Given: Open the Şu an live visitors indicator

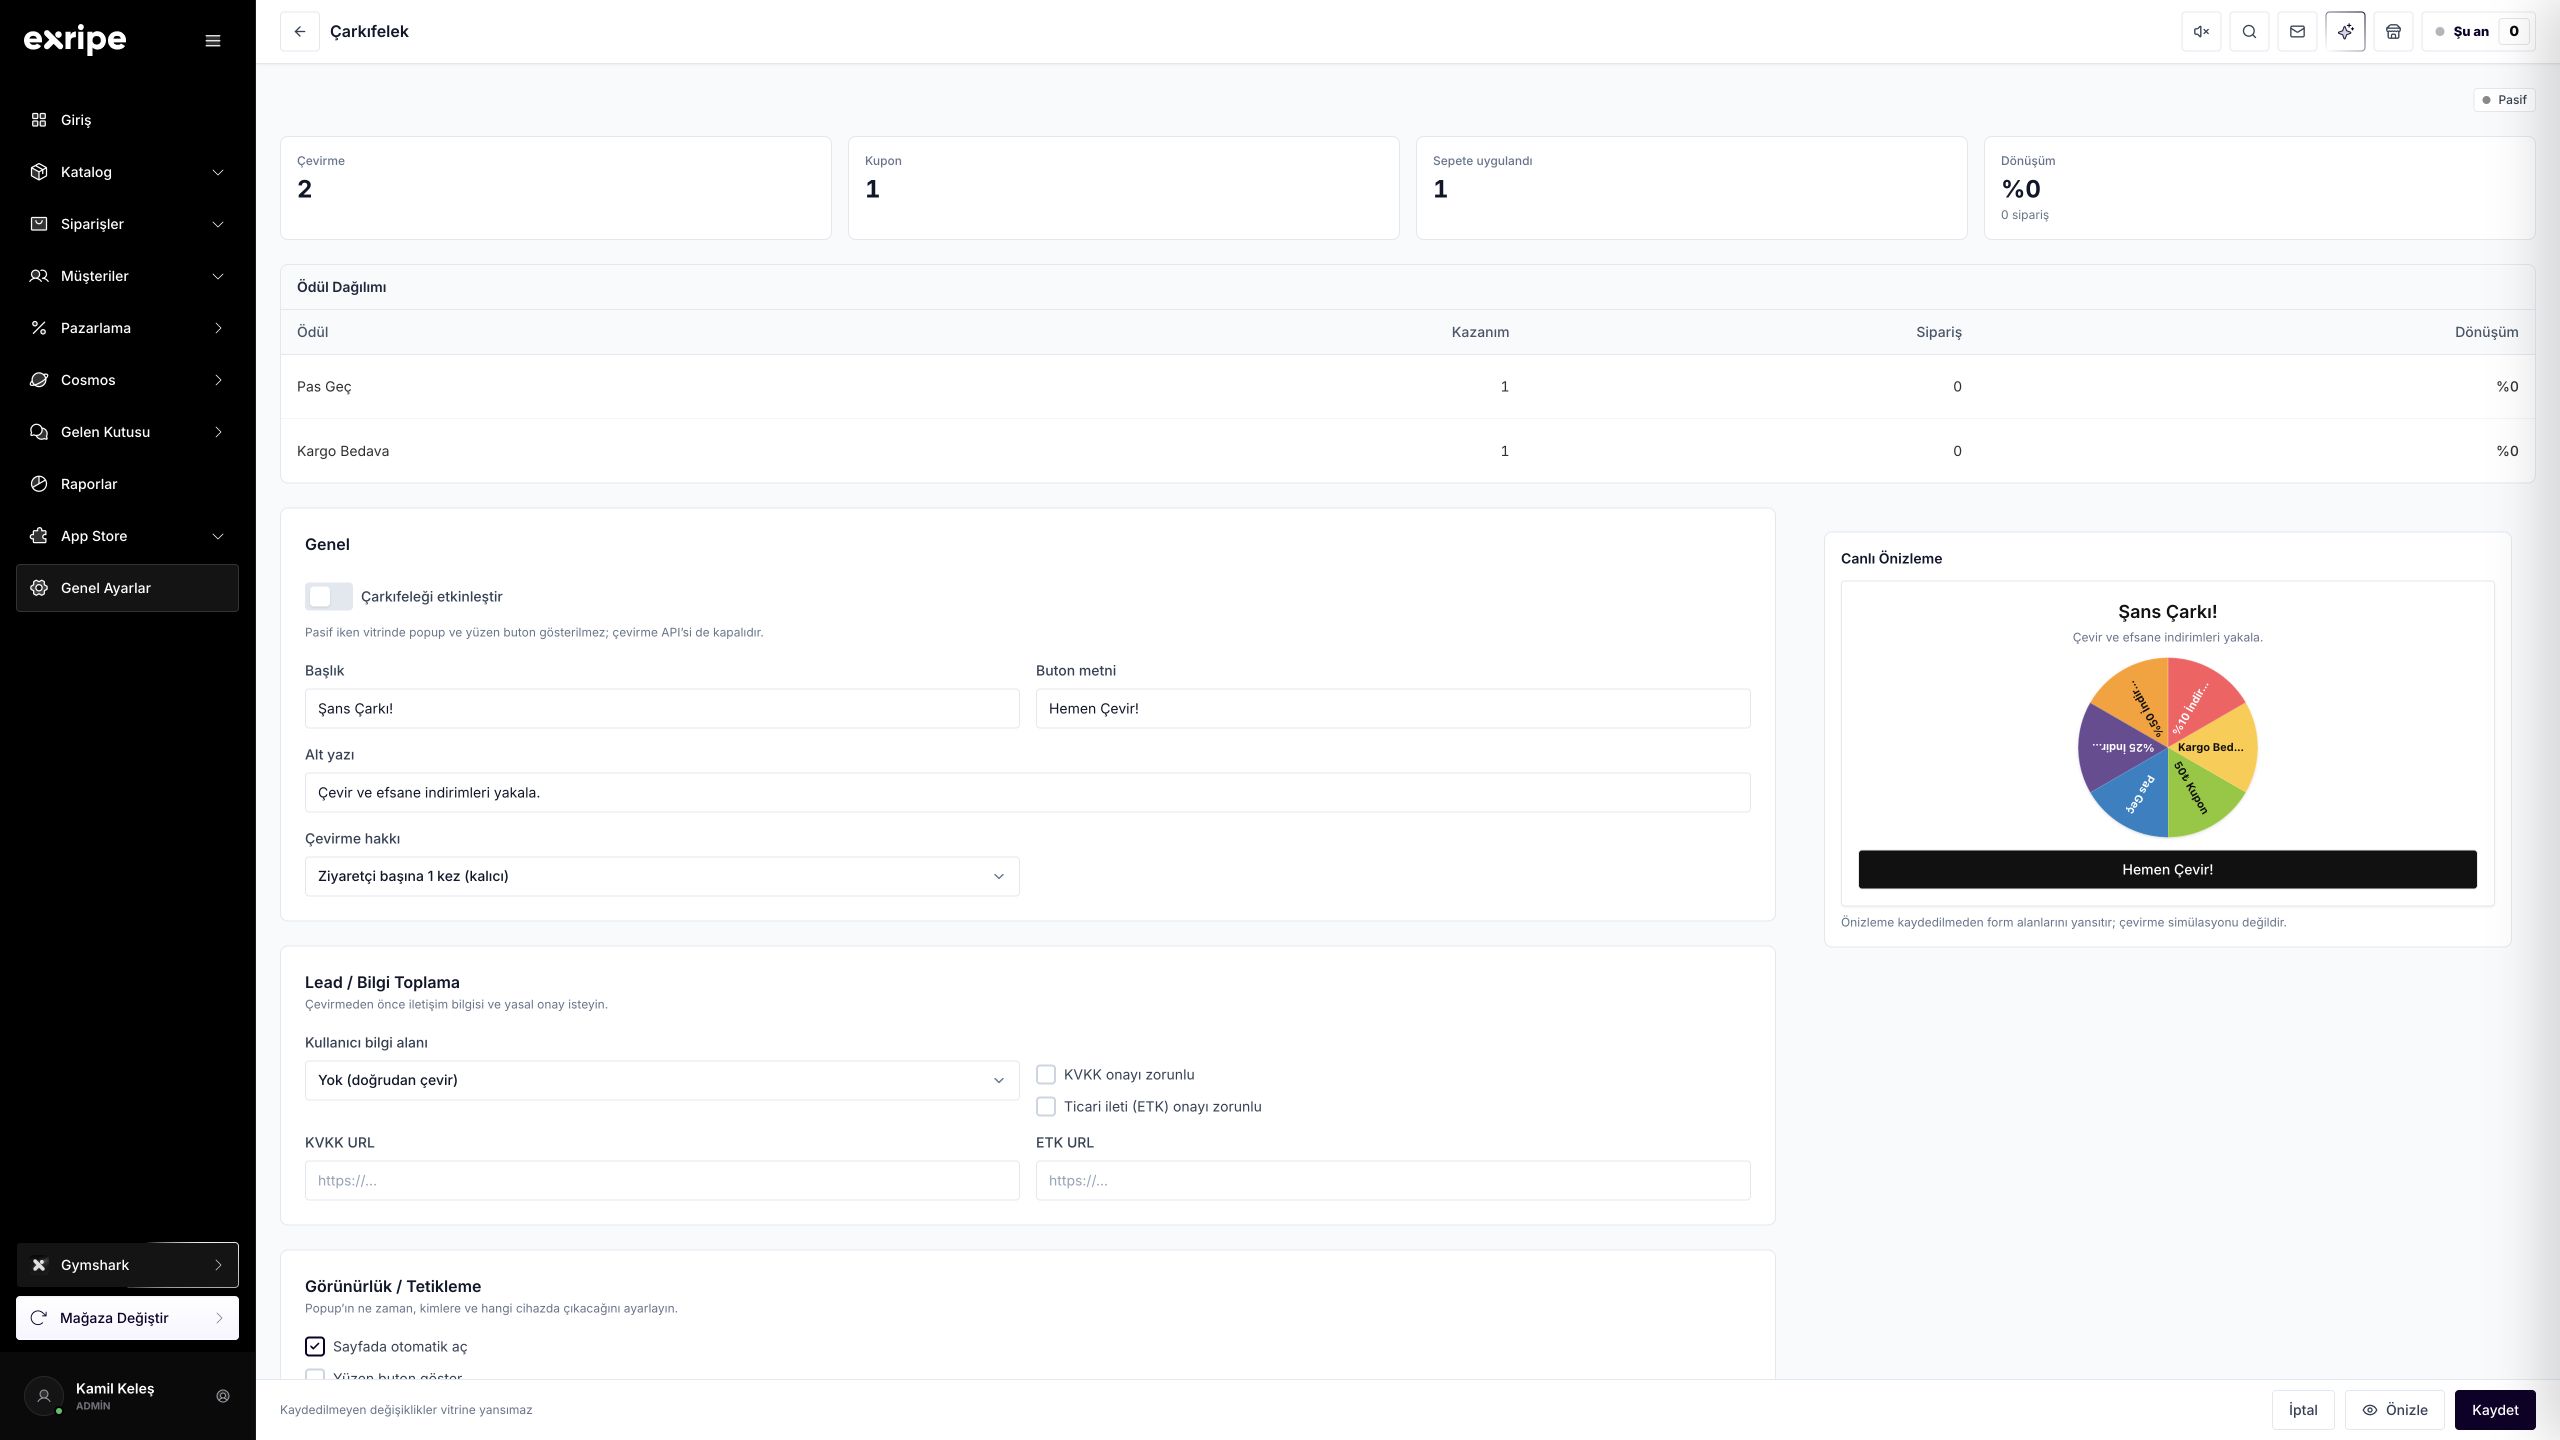Looking at the screenshot, I should click(x=2478, y=31).
